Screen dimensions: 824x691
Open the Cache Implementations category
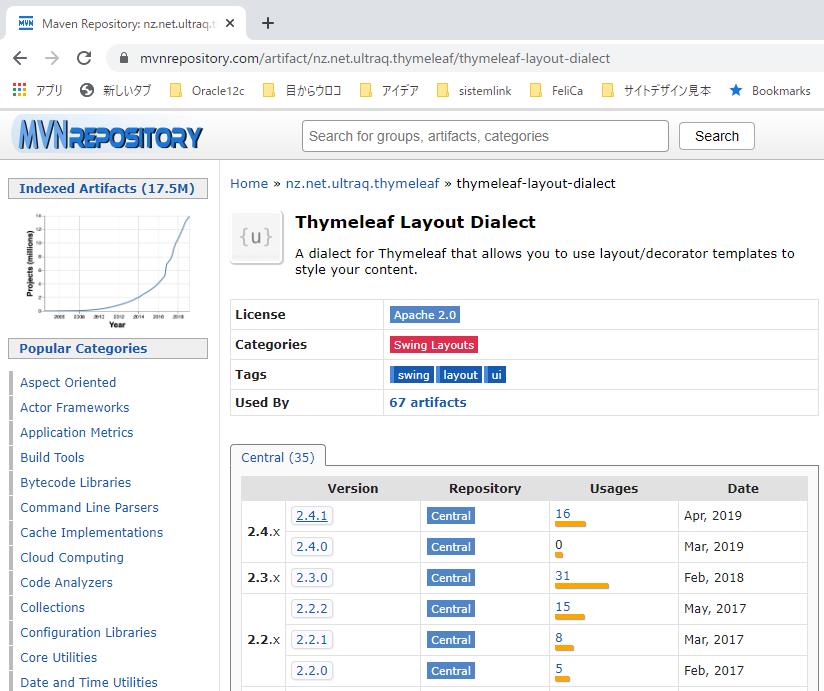pyautogui.click(x=91, y=532)
